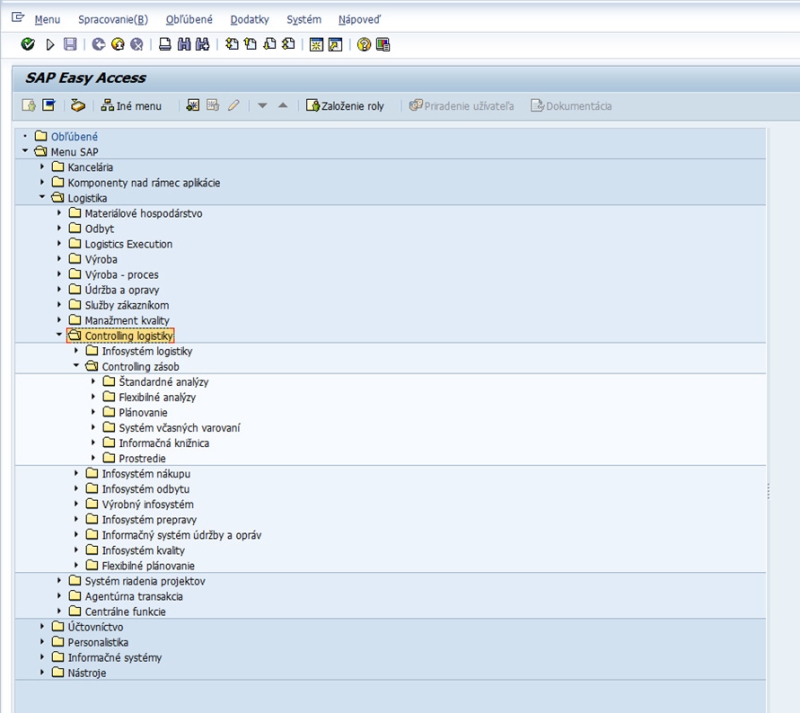
Task: Open the Menu menu
Action: coord(47,19)
